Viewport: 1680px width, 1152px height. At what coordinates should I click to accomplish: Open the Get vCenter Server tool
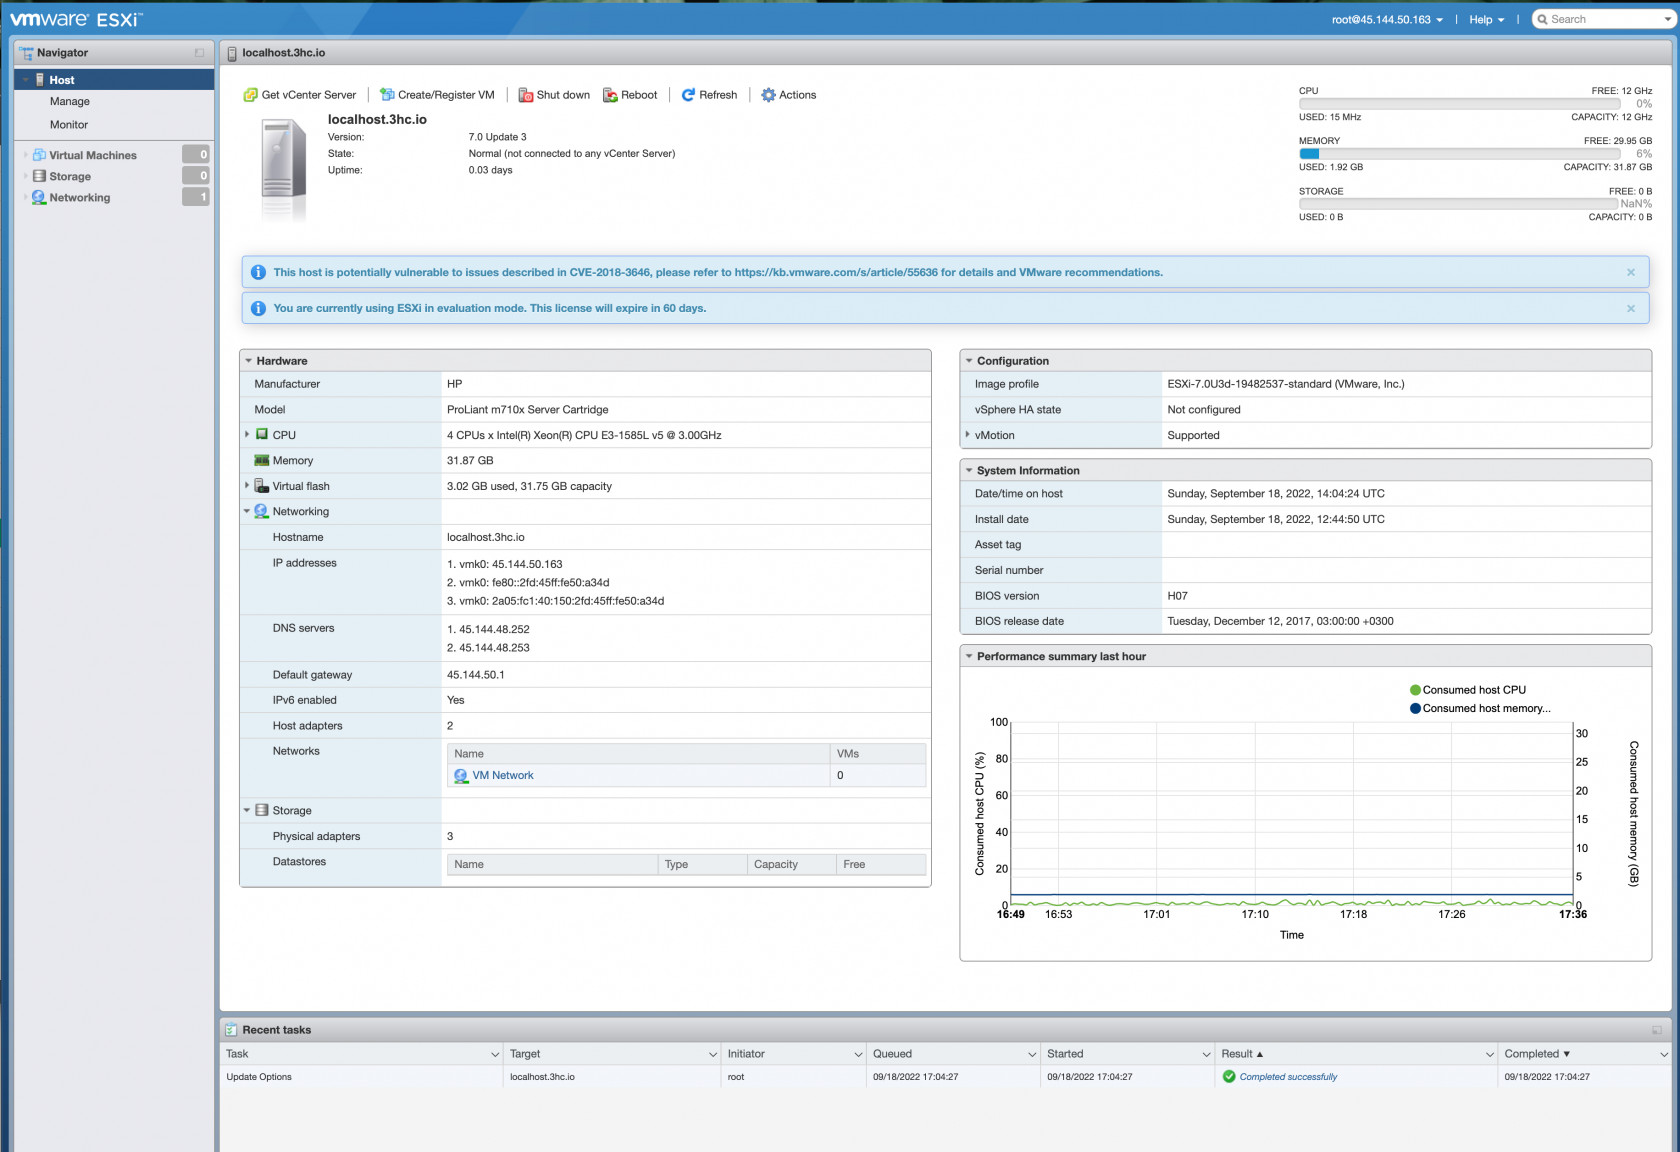(299, 94)
